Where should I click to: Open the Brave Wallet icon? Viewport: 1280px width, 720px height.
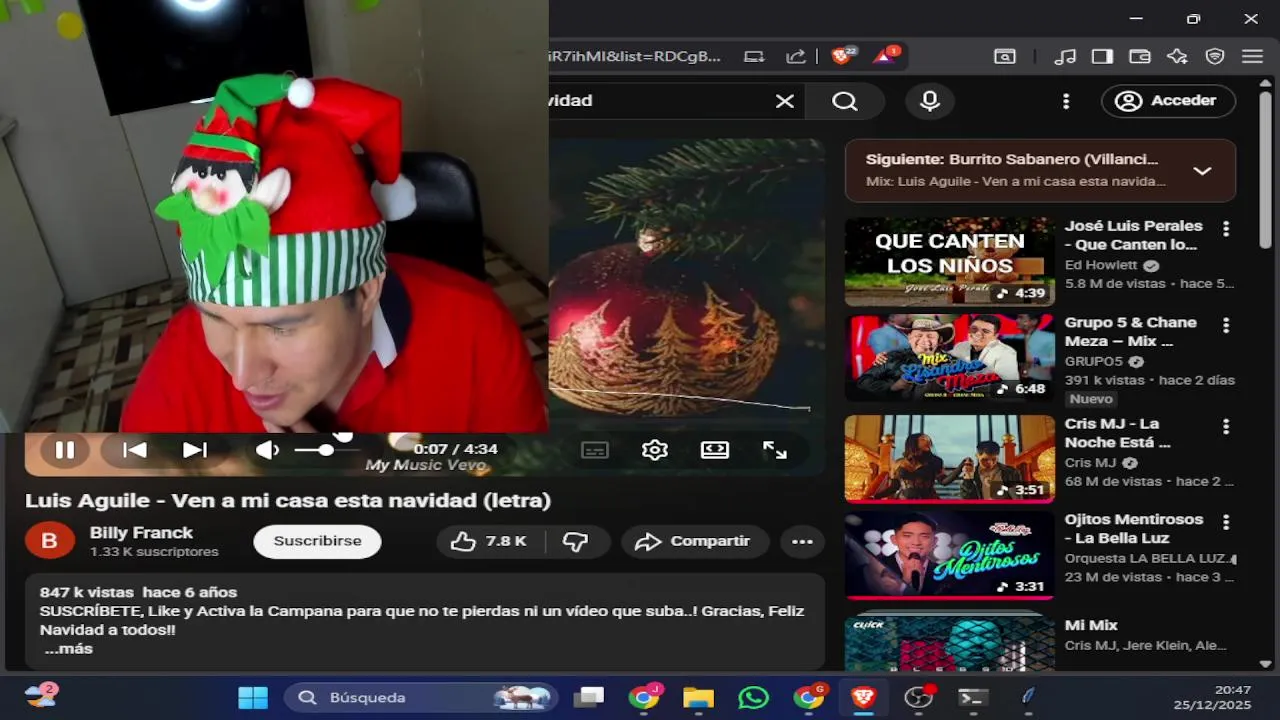coord(1140,56)
